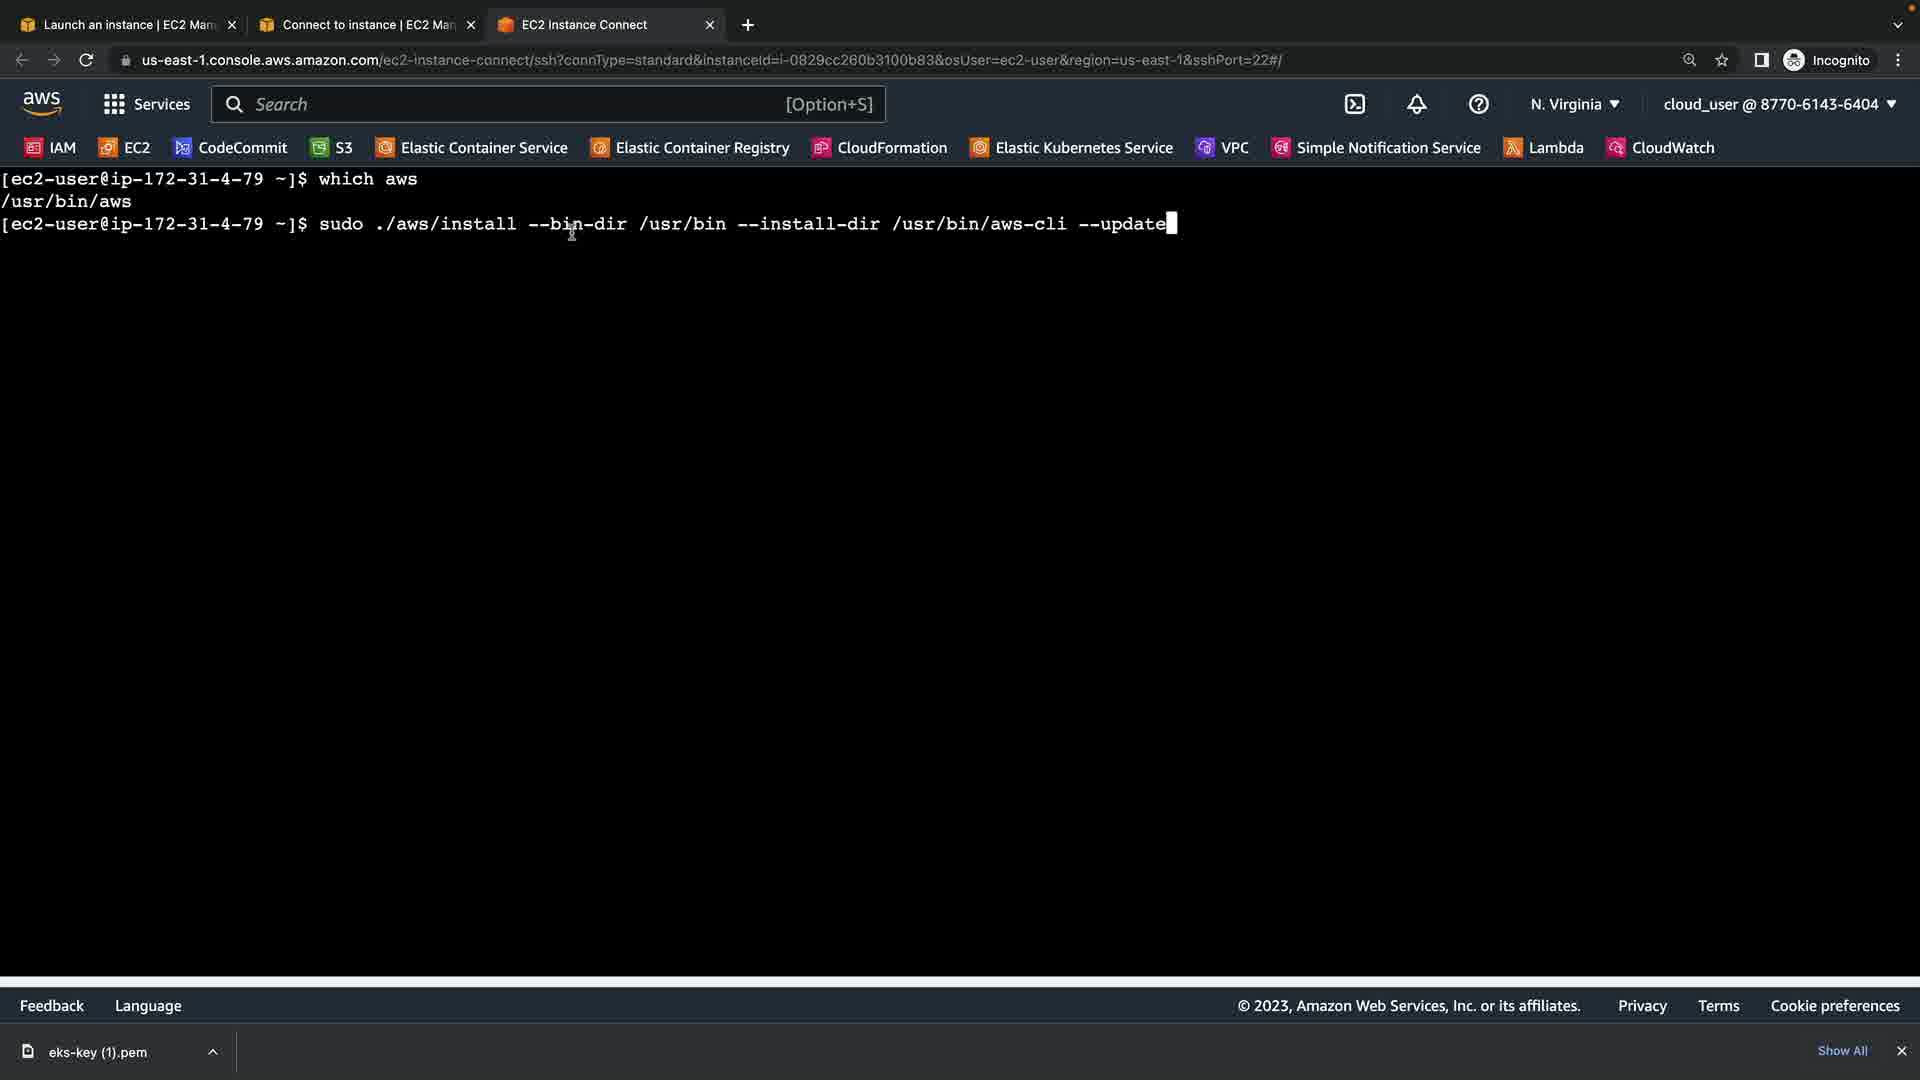Click Show All downloads
The height and width of the screenshot is (1080, 1920).
click(x=1842, y=1051)
